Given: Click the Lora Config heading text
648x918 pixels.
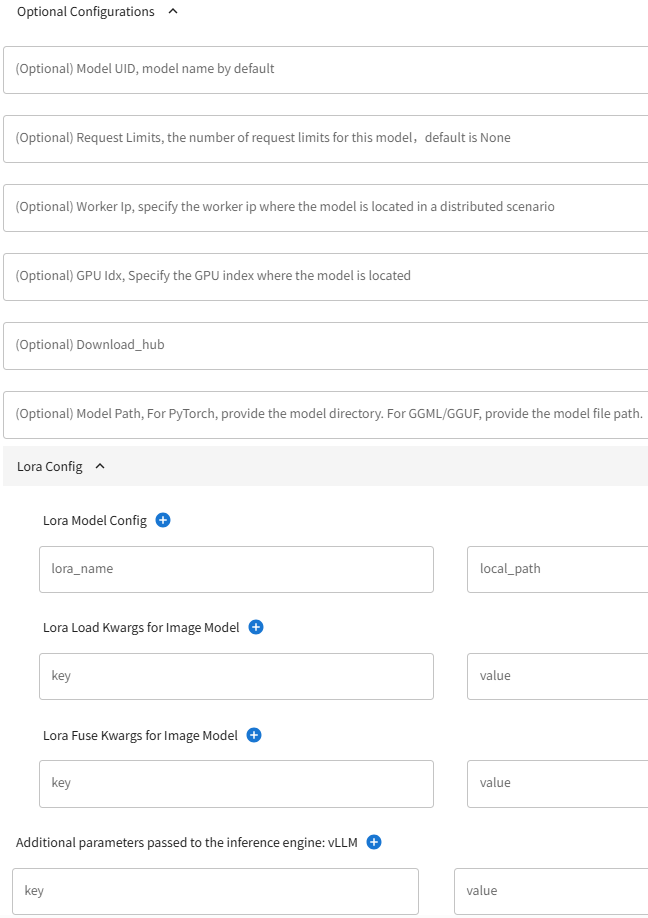Looking at the screenshot, I should tap(50, 467).
